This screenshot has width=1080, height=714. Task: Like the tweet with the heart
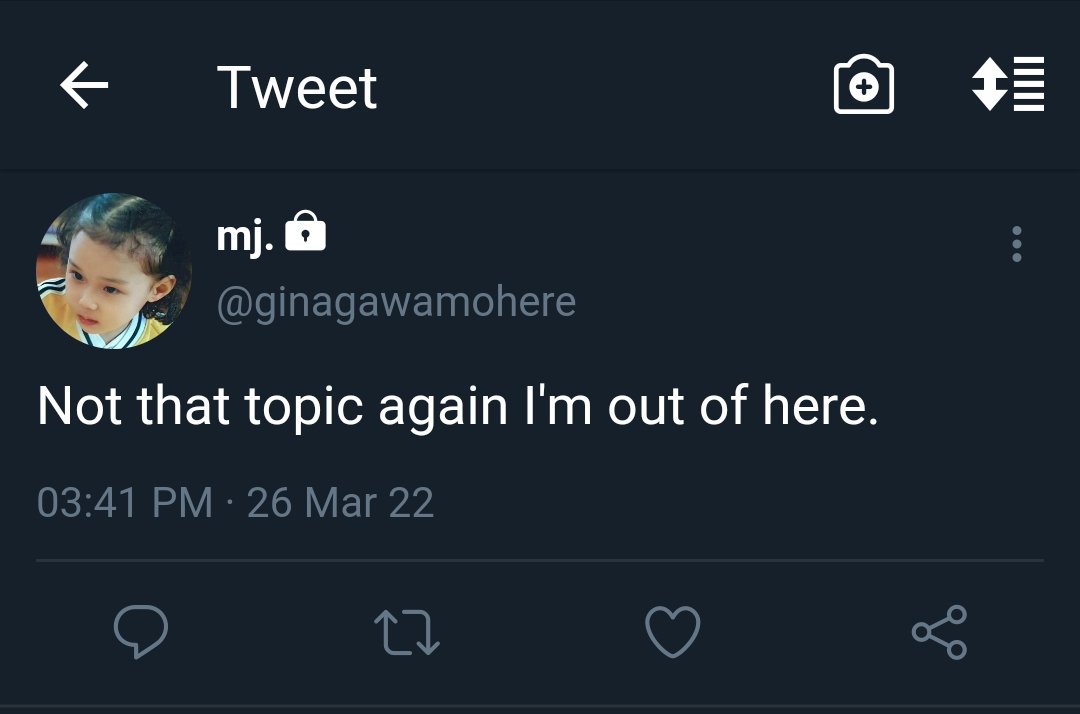[672, 631]
